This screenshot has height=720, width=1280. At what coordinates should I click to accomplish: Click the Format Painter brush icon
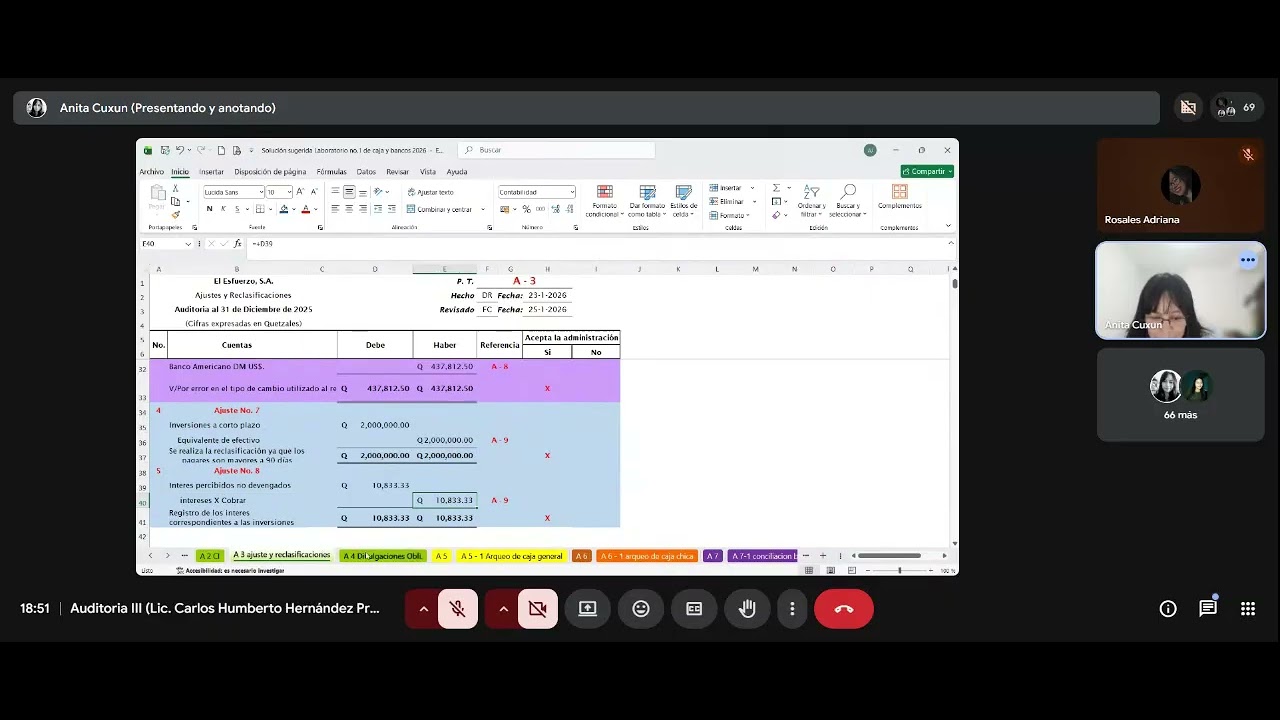(x=175, y=213)
